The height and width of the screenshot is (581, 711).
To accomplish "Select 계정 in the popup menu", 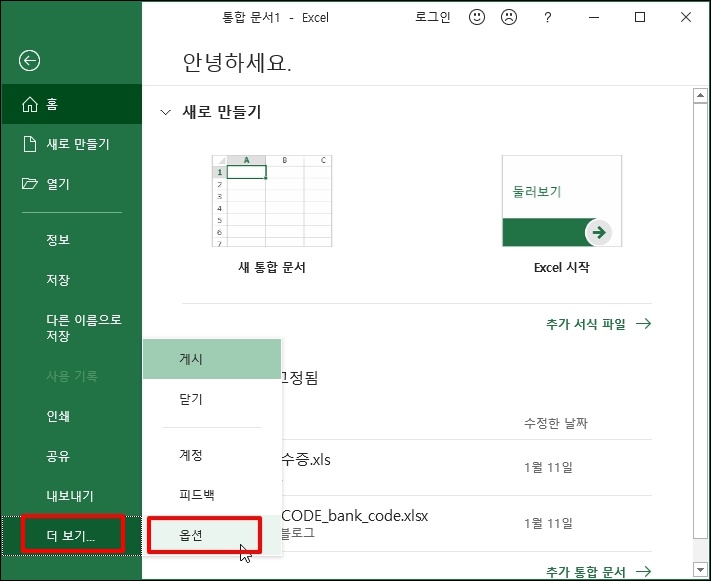I will 212,455.
